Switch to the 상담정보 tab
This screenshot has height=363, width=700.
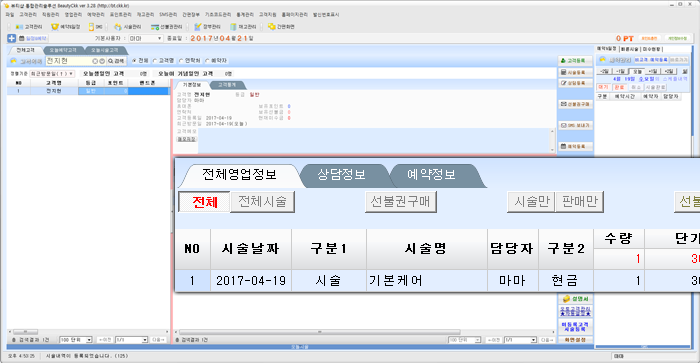point(342,175)
